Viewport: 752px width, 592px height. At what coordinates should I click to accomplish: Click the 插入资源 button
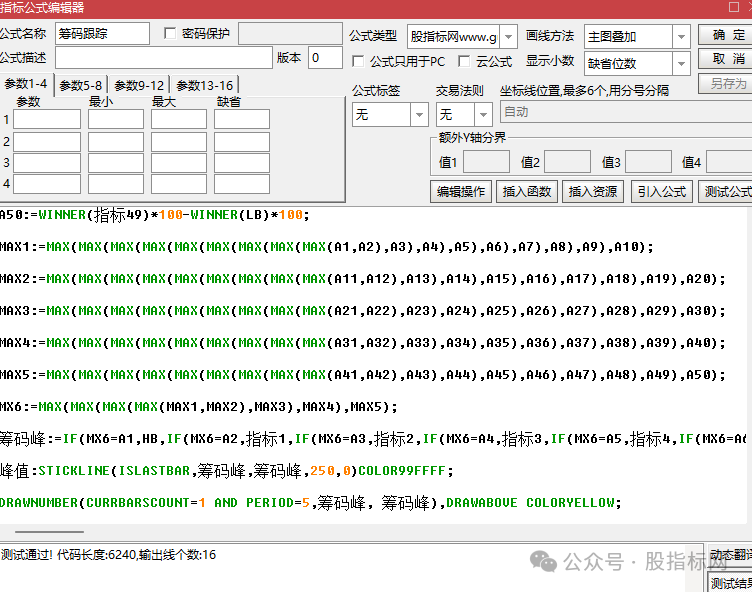click(593, 191)
